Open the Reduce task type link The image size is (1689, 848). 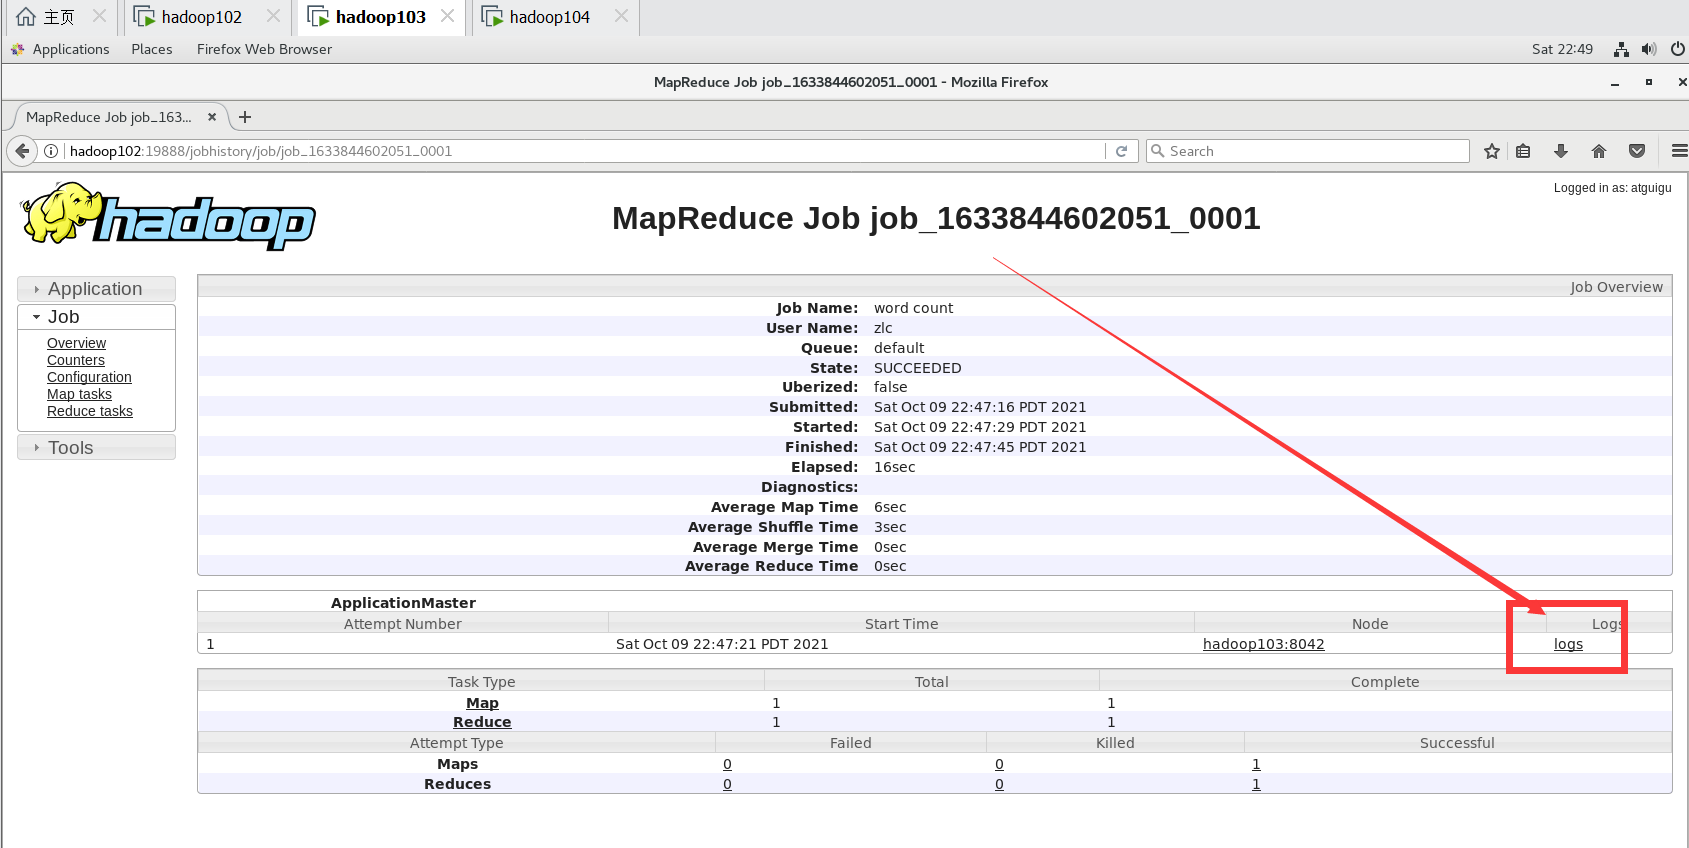482,722
